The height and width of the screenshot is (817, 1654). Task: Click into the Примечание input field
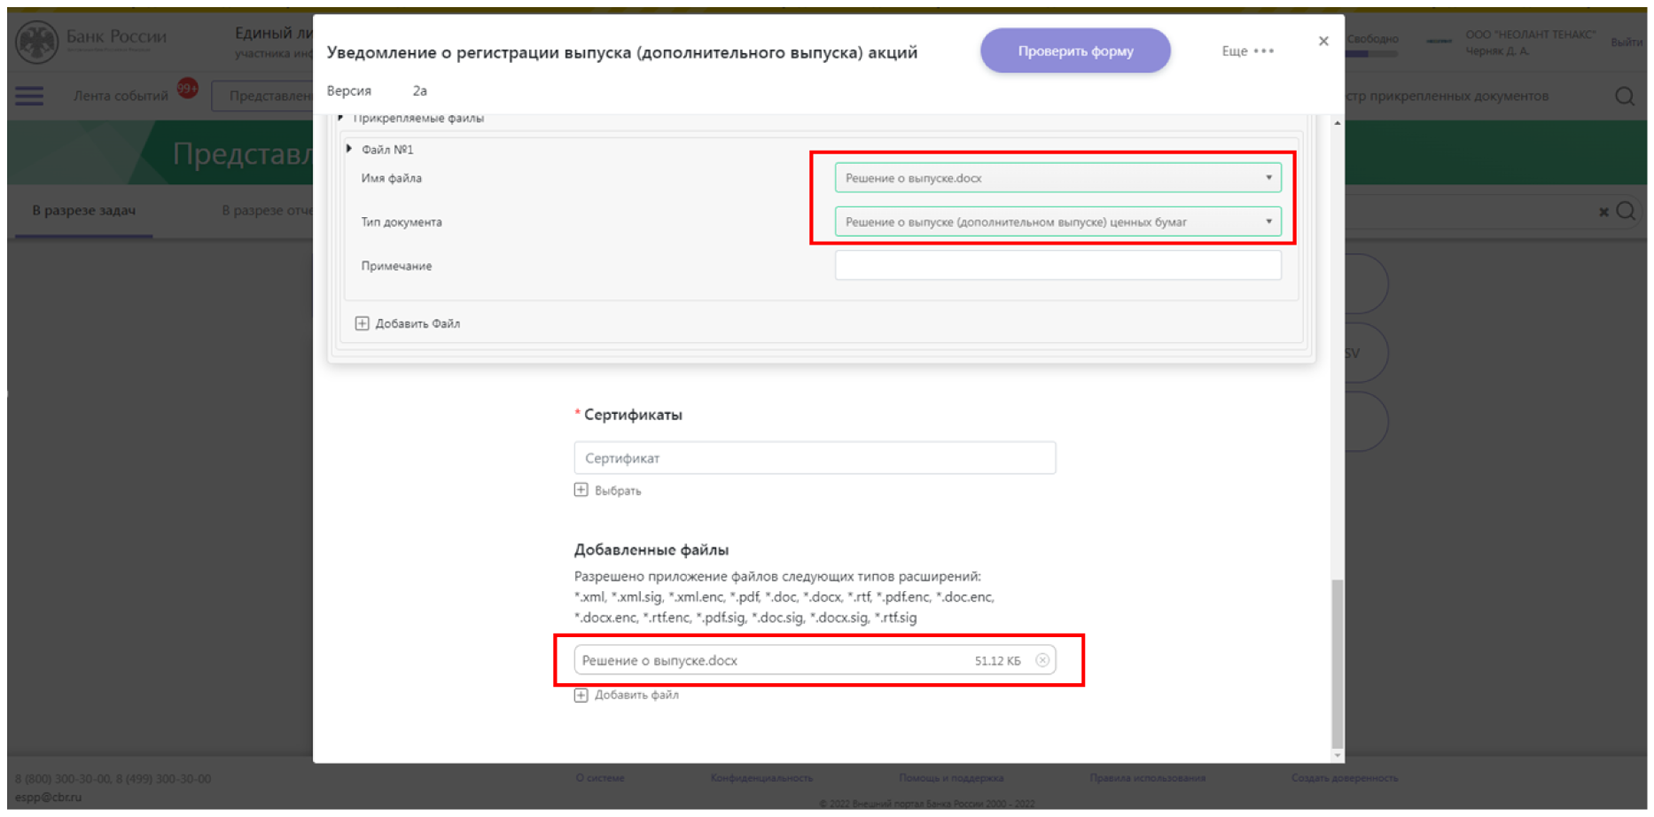point(1057,266)
